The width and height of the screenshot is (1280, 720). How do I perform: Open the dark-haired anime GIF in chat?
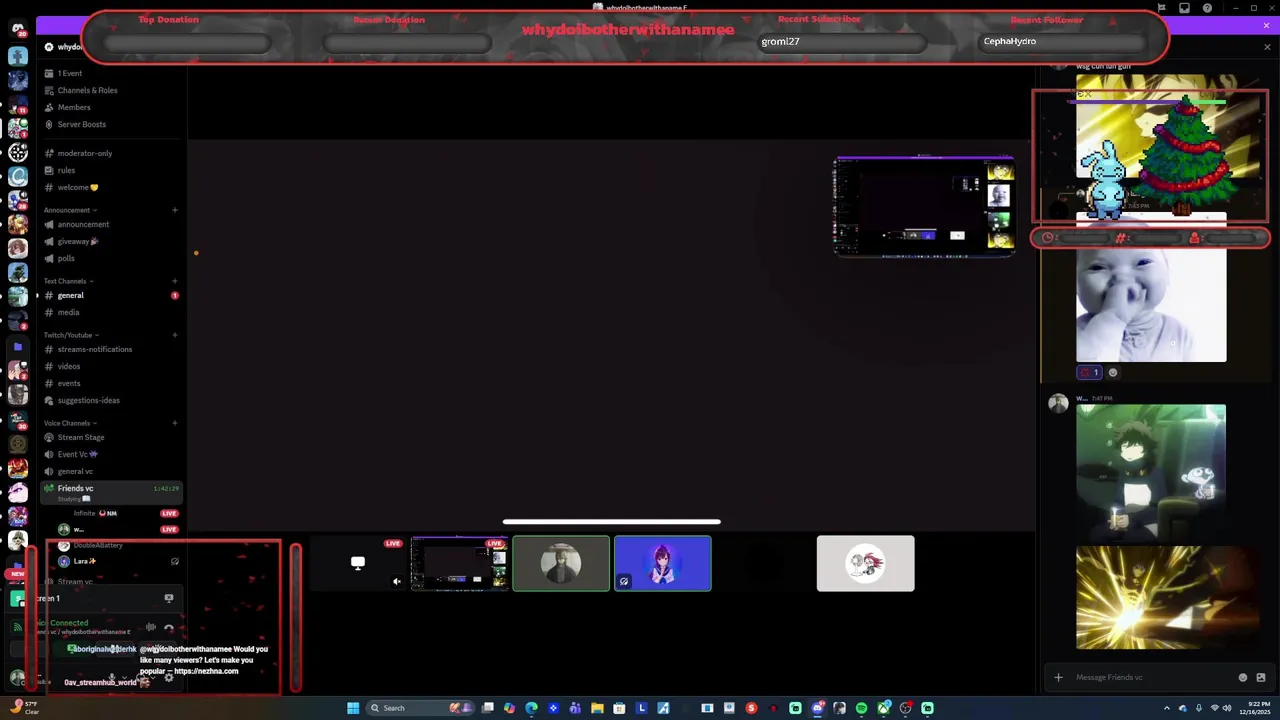click(1151, 471)
